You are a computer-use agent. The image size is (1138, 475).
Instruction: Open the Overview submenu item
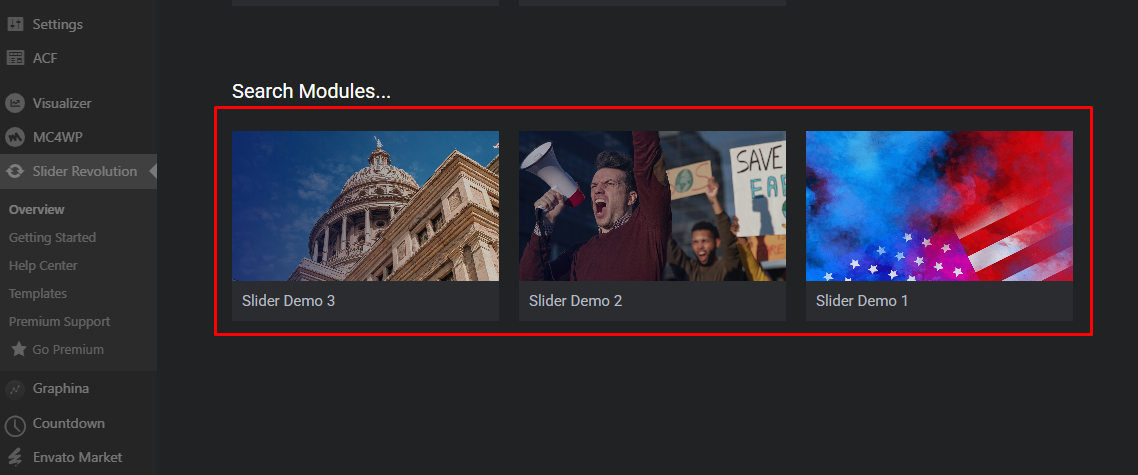point(36,209)
